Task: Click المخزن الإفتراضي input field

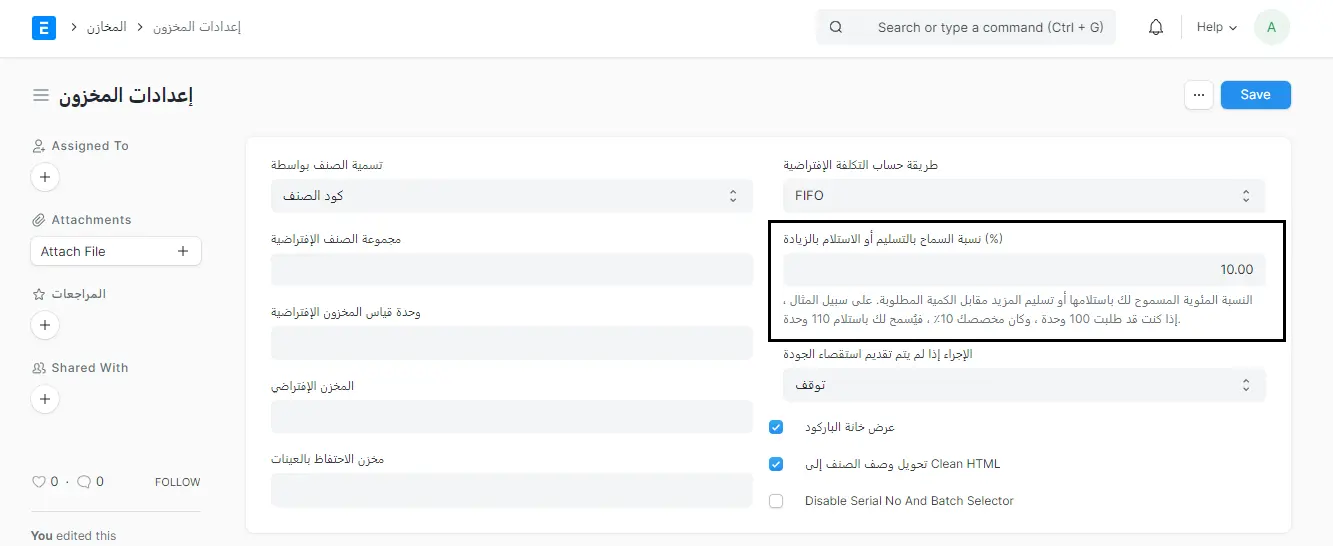Action: pyautogui.click(x=511, y=417)
